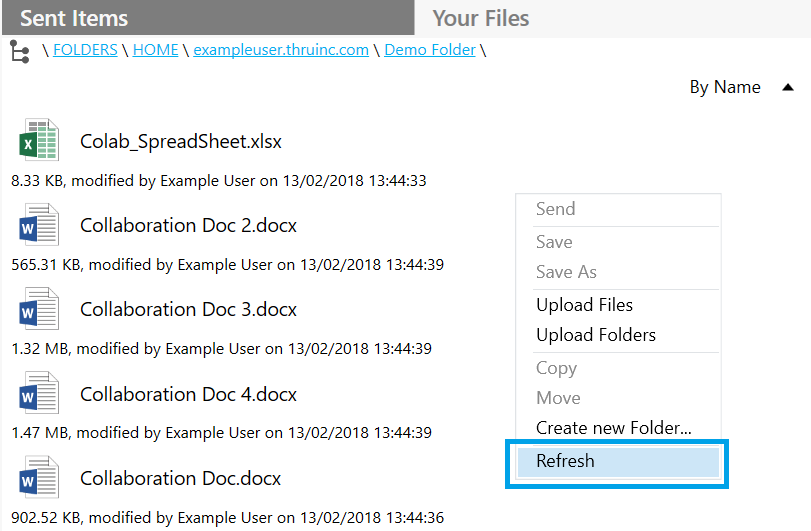
Task: Click the Word icon for Collaboration Doc 2.docx
Action: pos(39,224)
